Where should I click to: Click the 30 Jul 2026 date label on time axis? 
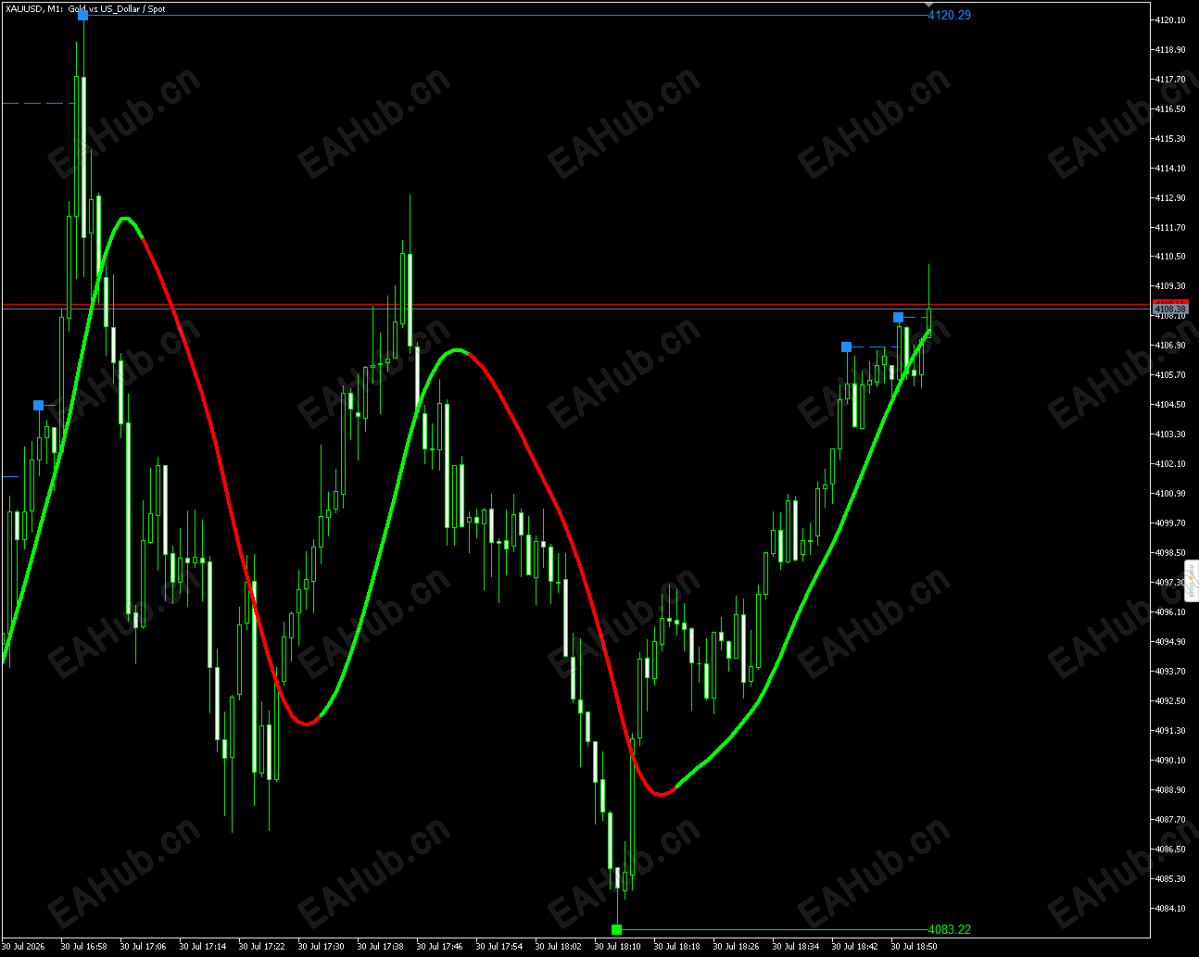click(x=24, y=946)
